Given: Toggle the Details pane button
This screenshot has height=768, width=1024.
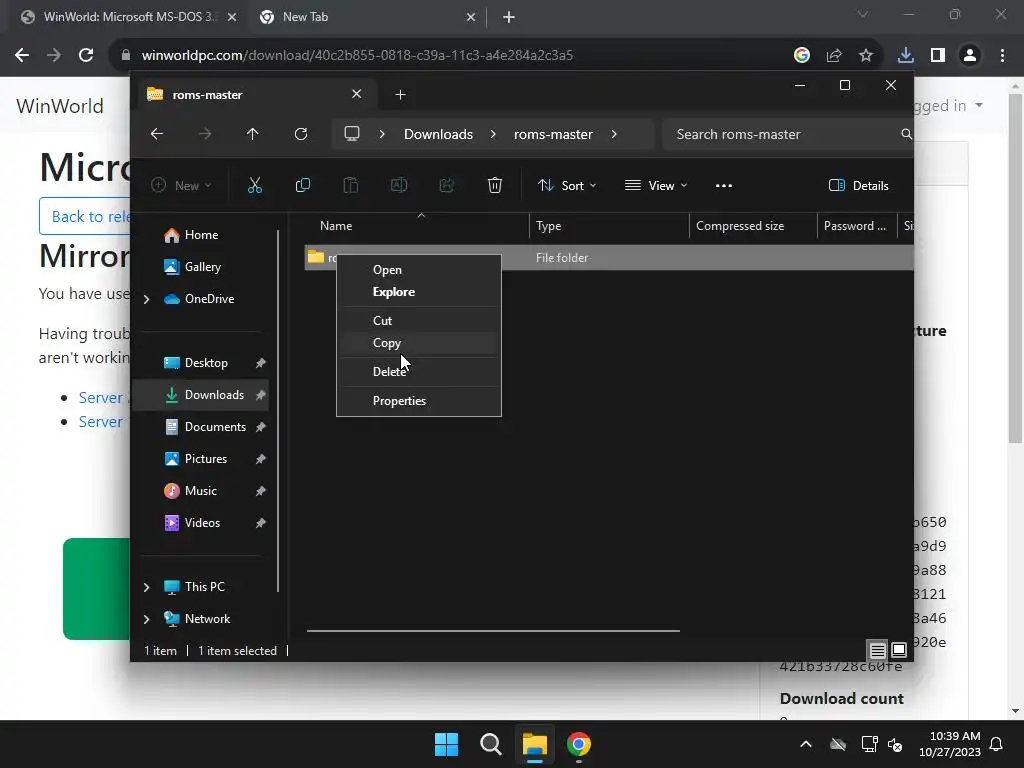Looking at the screenshot, I should pos(858,185).
